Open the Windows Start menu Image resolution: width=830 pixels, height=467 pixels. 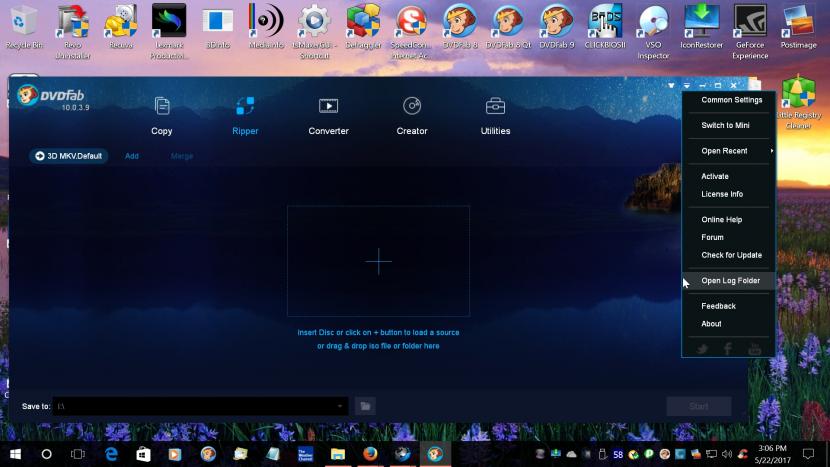click(15, 454)
